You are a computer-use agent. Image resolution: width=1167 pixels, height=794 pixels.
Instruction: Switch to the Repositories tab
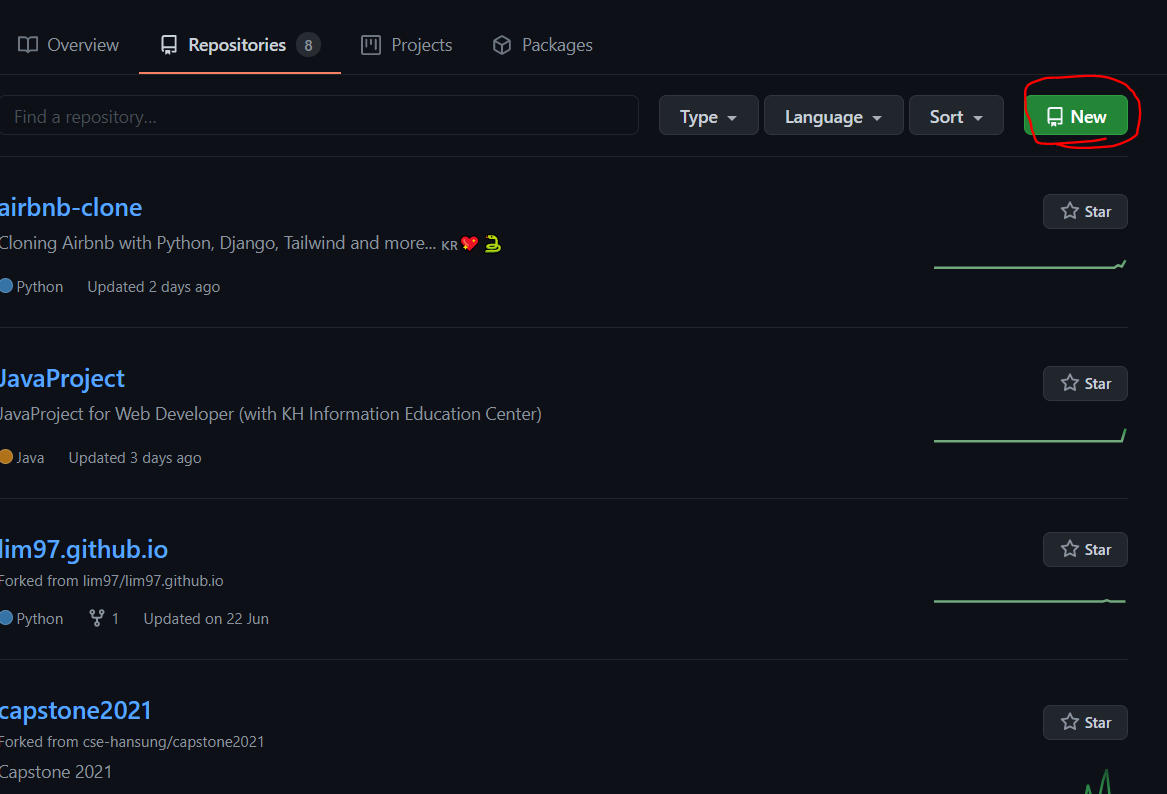[240, 45]
